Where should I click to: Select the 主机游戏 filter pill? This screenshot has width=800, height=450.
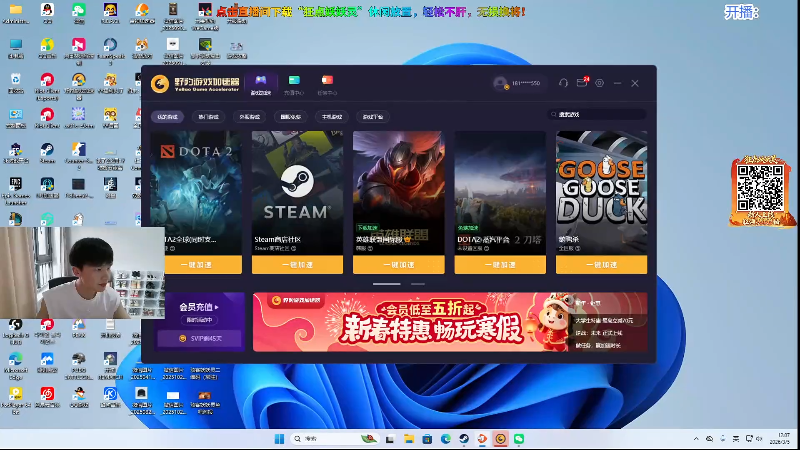(332, 117)
